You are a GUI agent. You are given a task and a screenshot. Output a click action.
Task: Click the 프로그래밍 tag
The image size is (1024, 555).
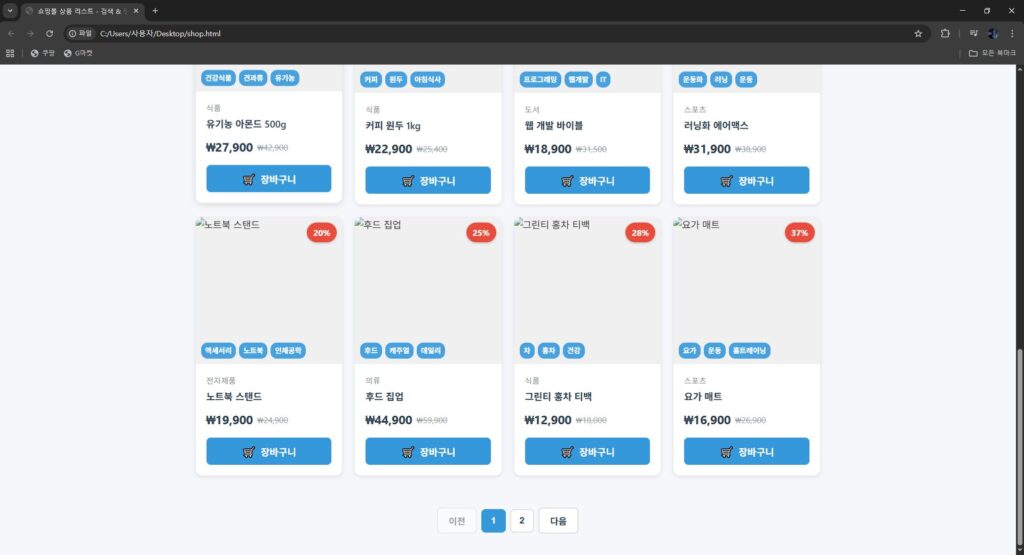tap(540, 79)
